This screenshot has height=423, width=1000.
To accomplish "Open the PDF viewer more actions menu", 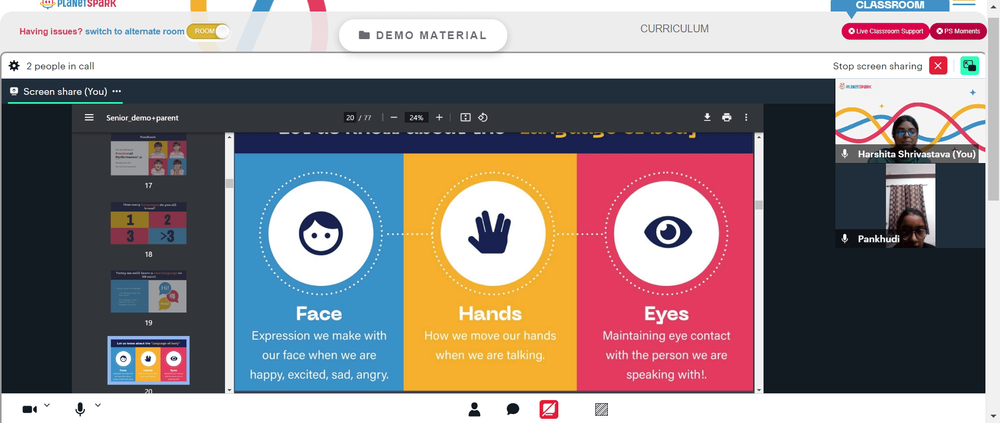I will click(746, 117).
